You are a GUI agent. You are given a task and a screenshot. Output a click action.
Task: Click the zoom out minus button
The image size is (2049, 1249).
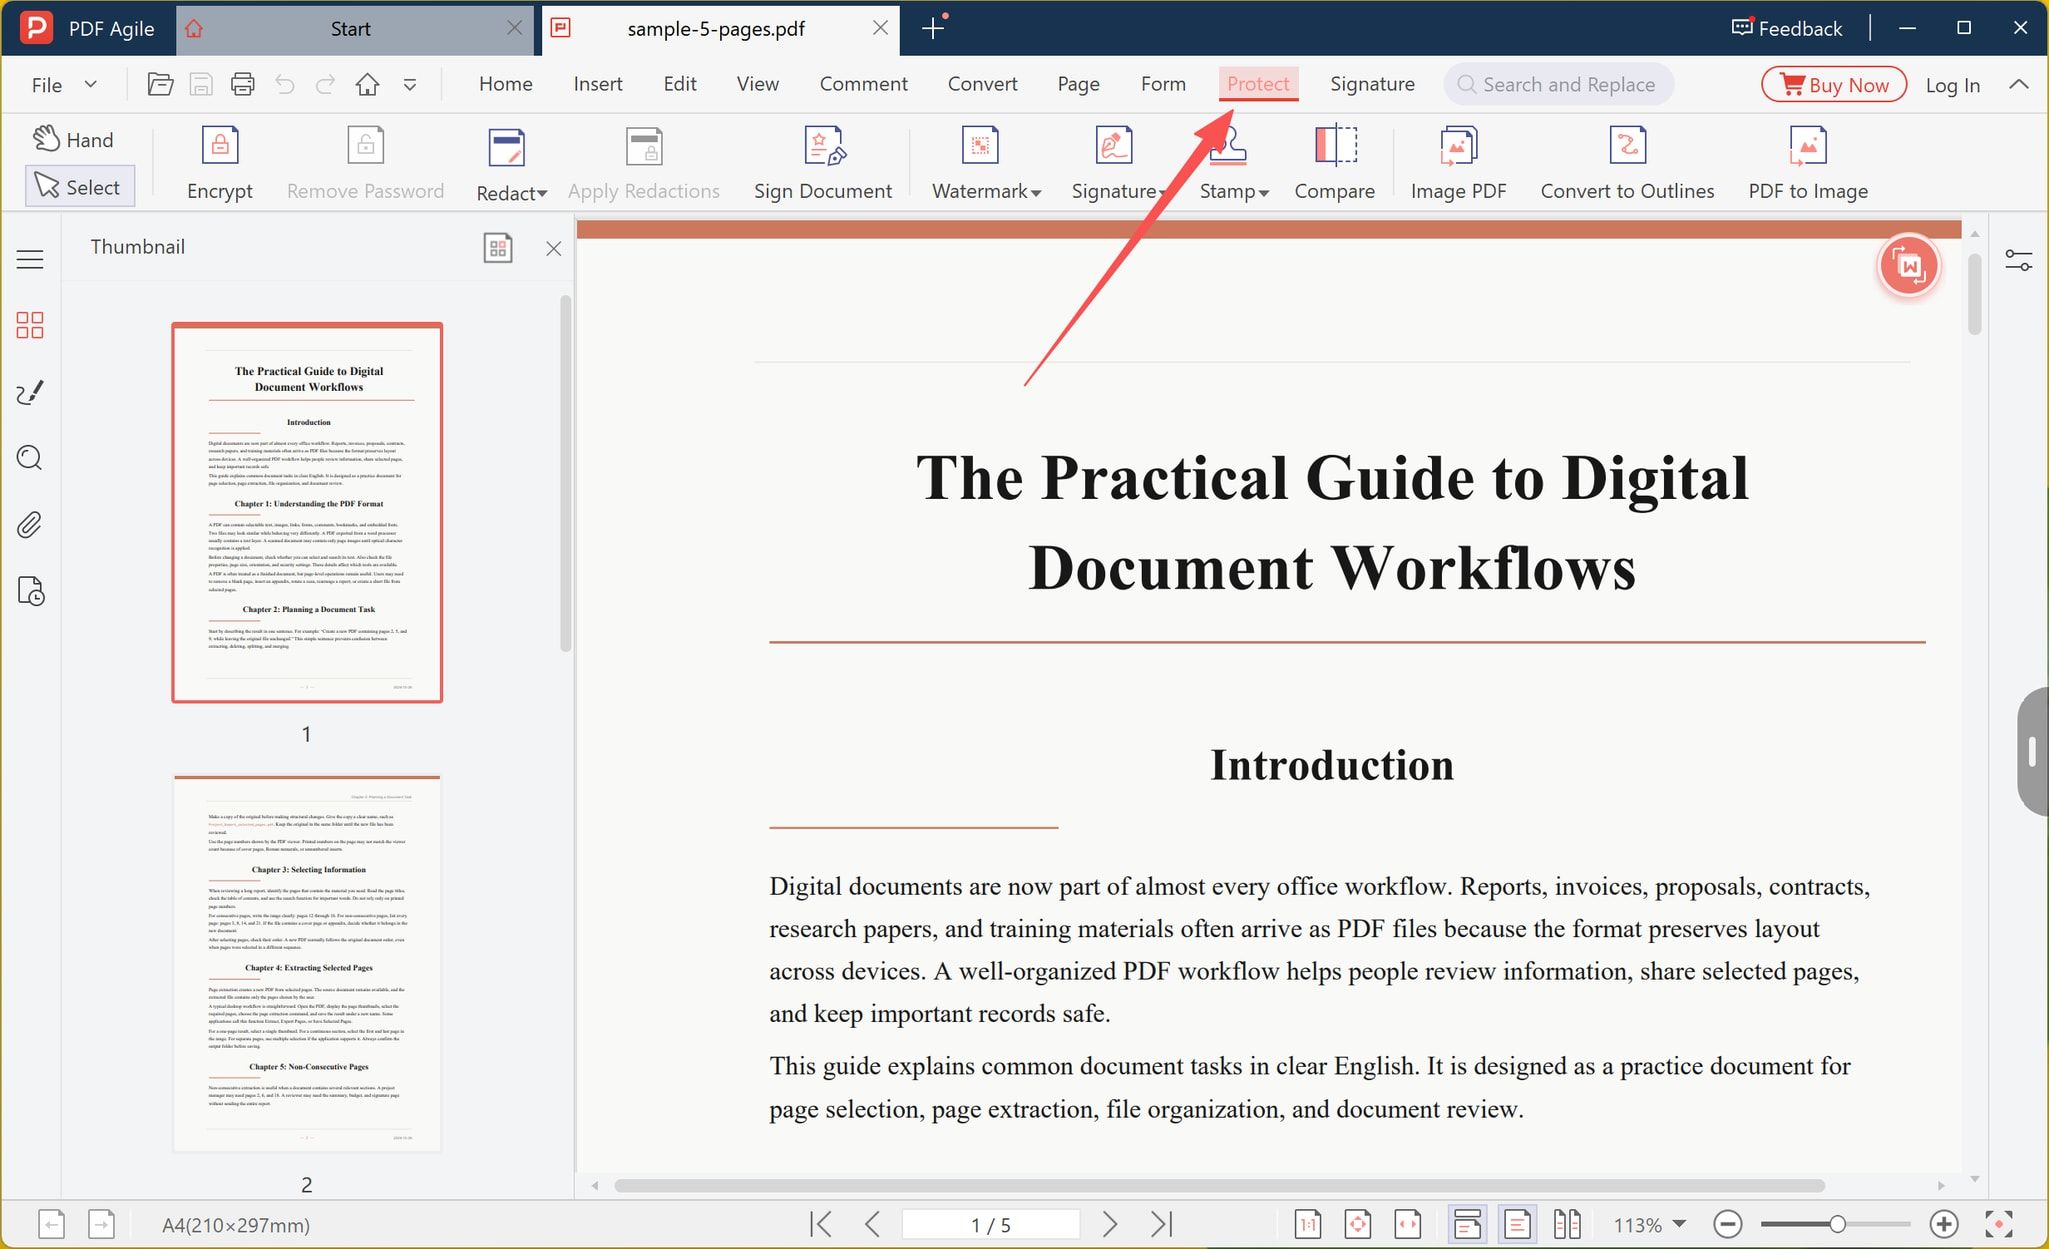(1728, 1224)
